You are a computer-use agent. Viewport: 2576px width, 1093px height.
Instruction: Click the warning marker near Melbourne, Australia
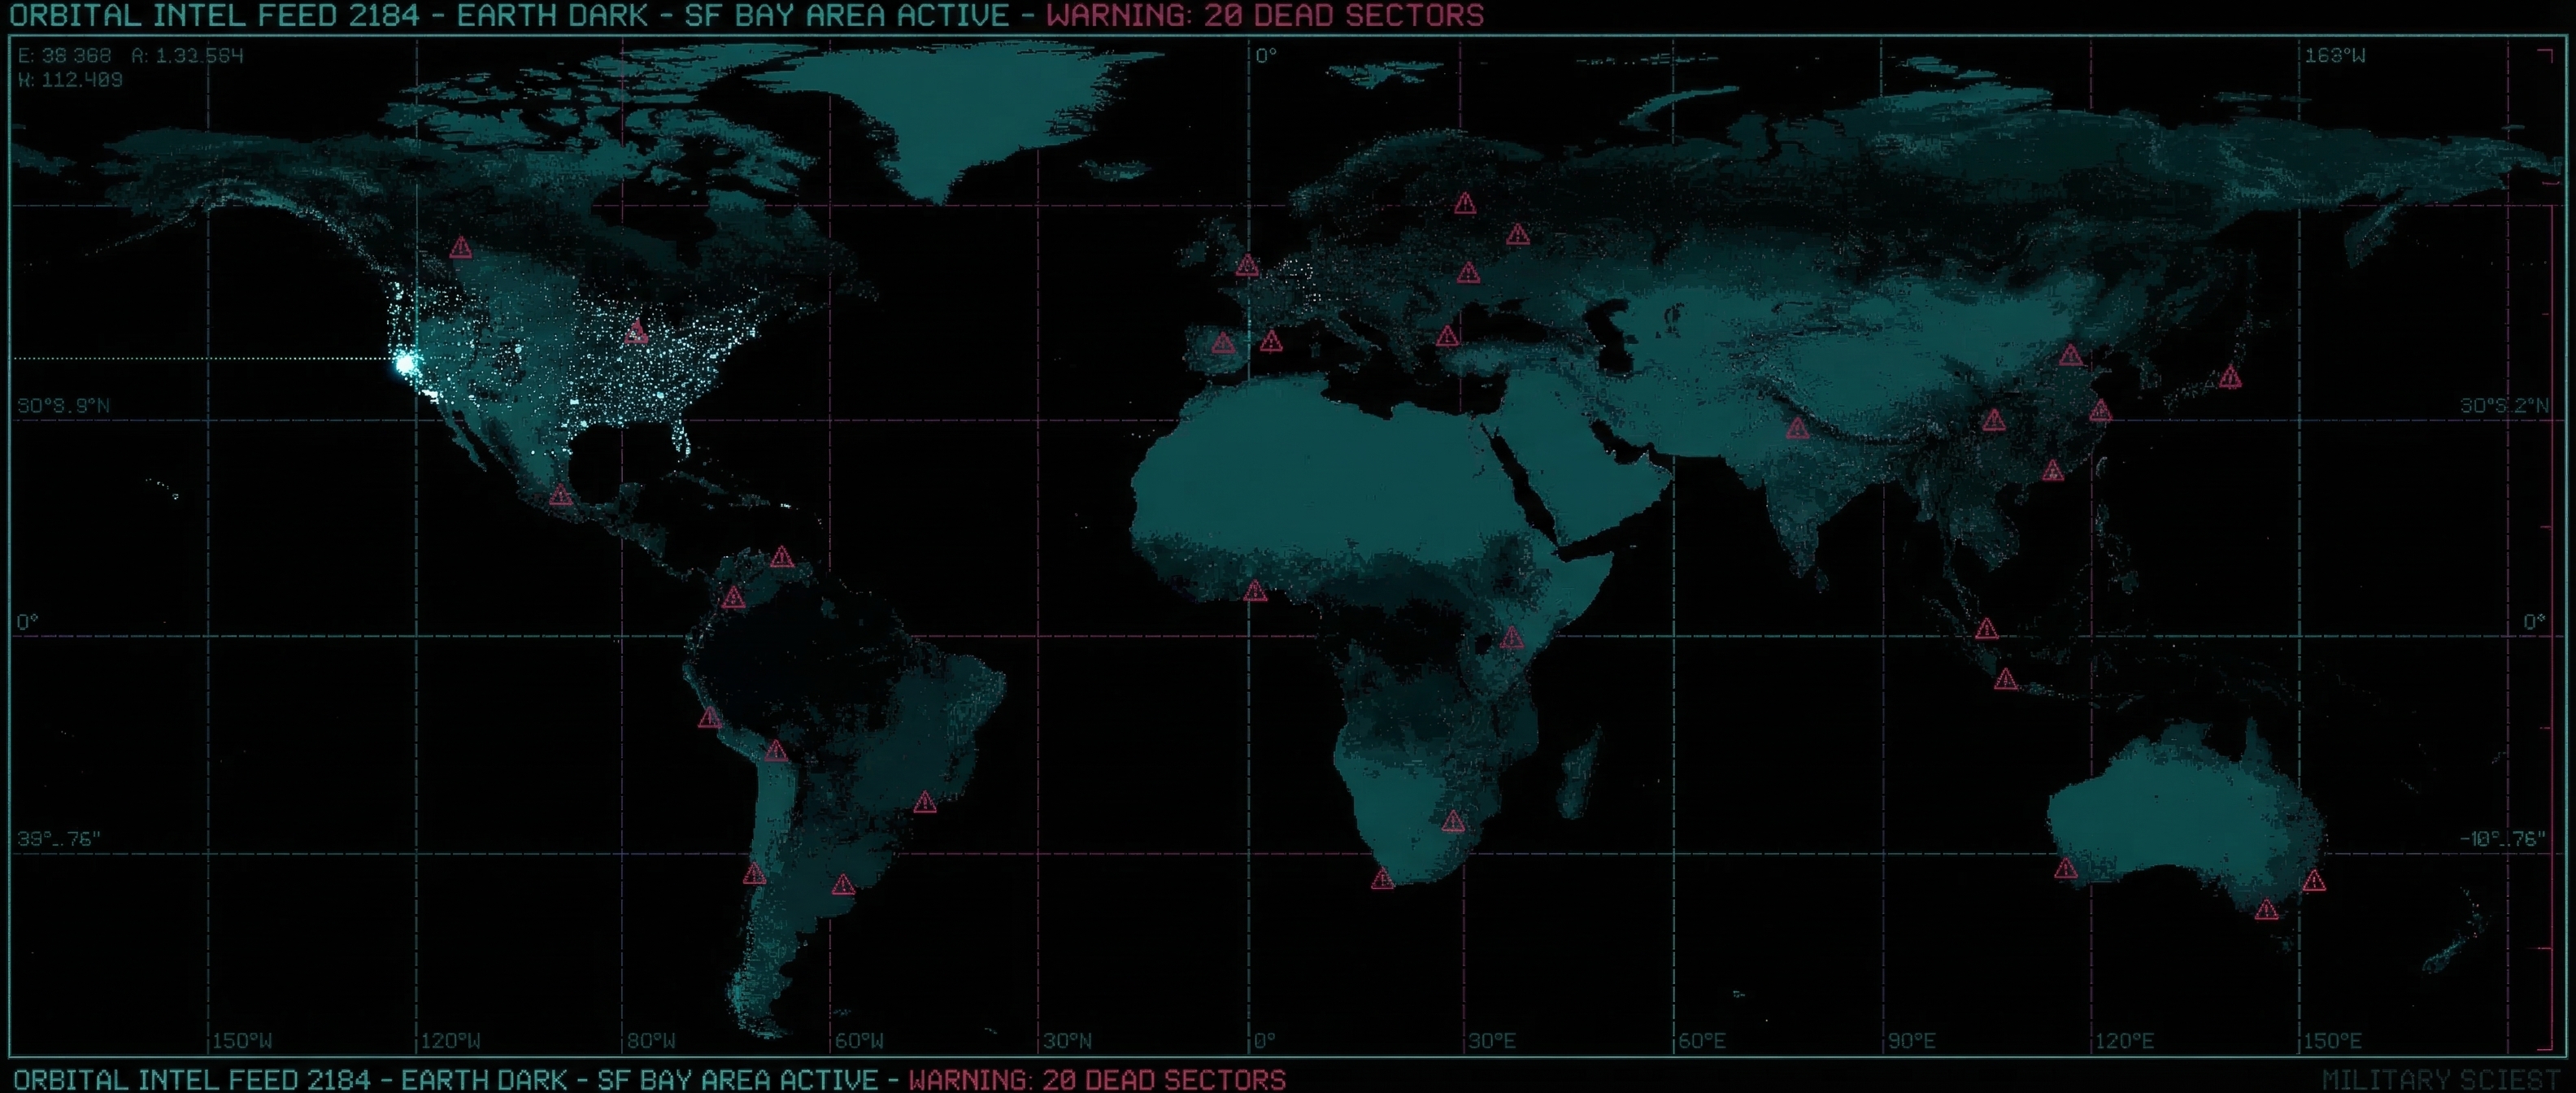[x=2266, y=910]
